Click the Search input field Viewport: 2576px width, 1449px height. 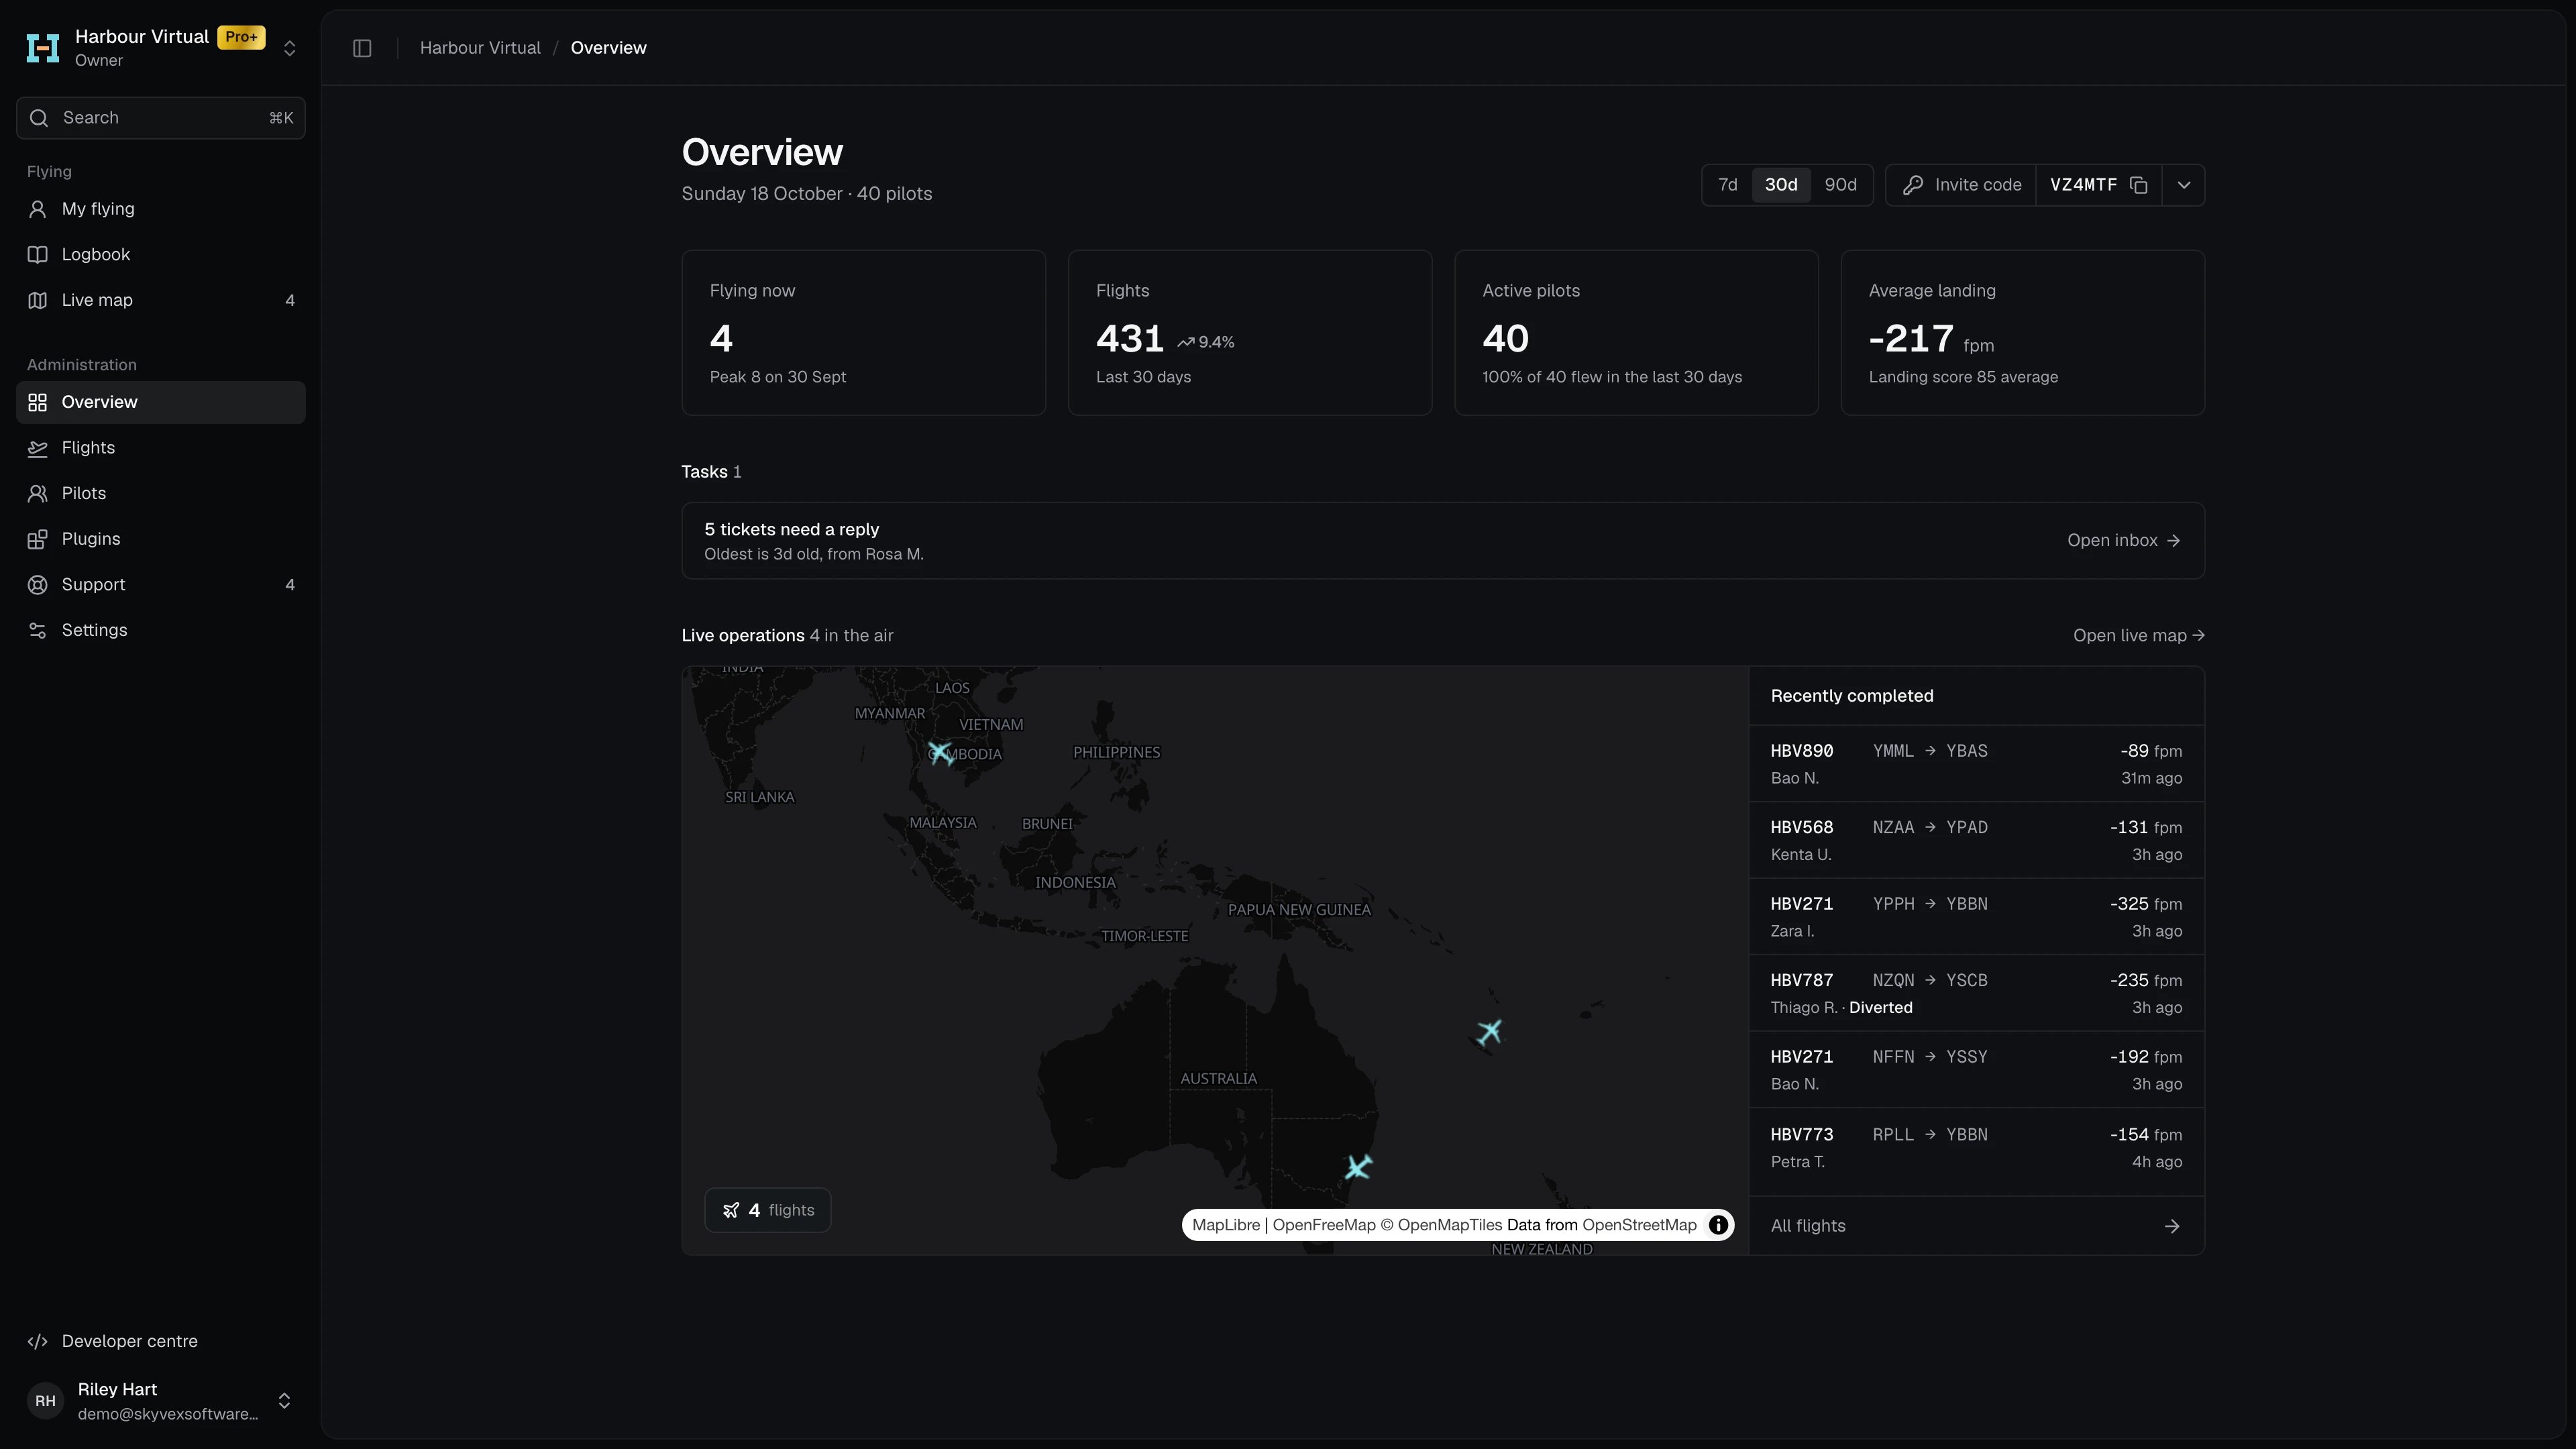(x=161, y=118)
